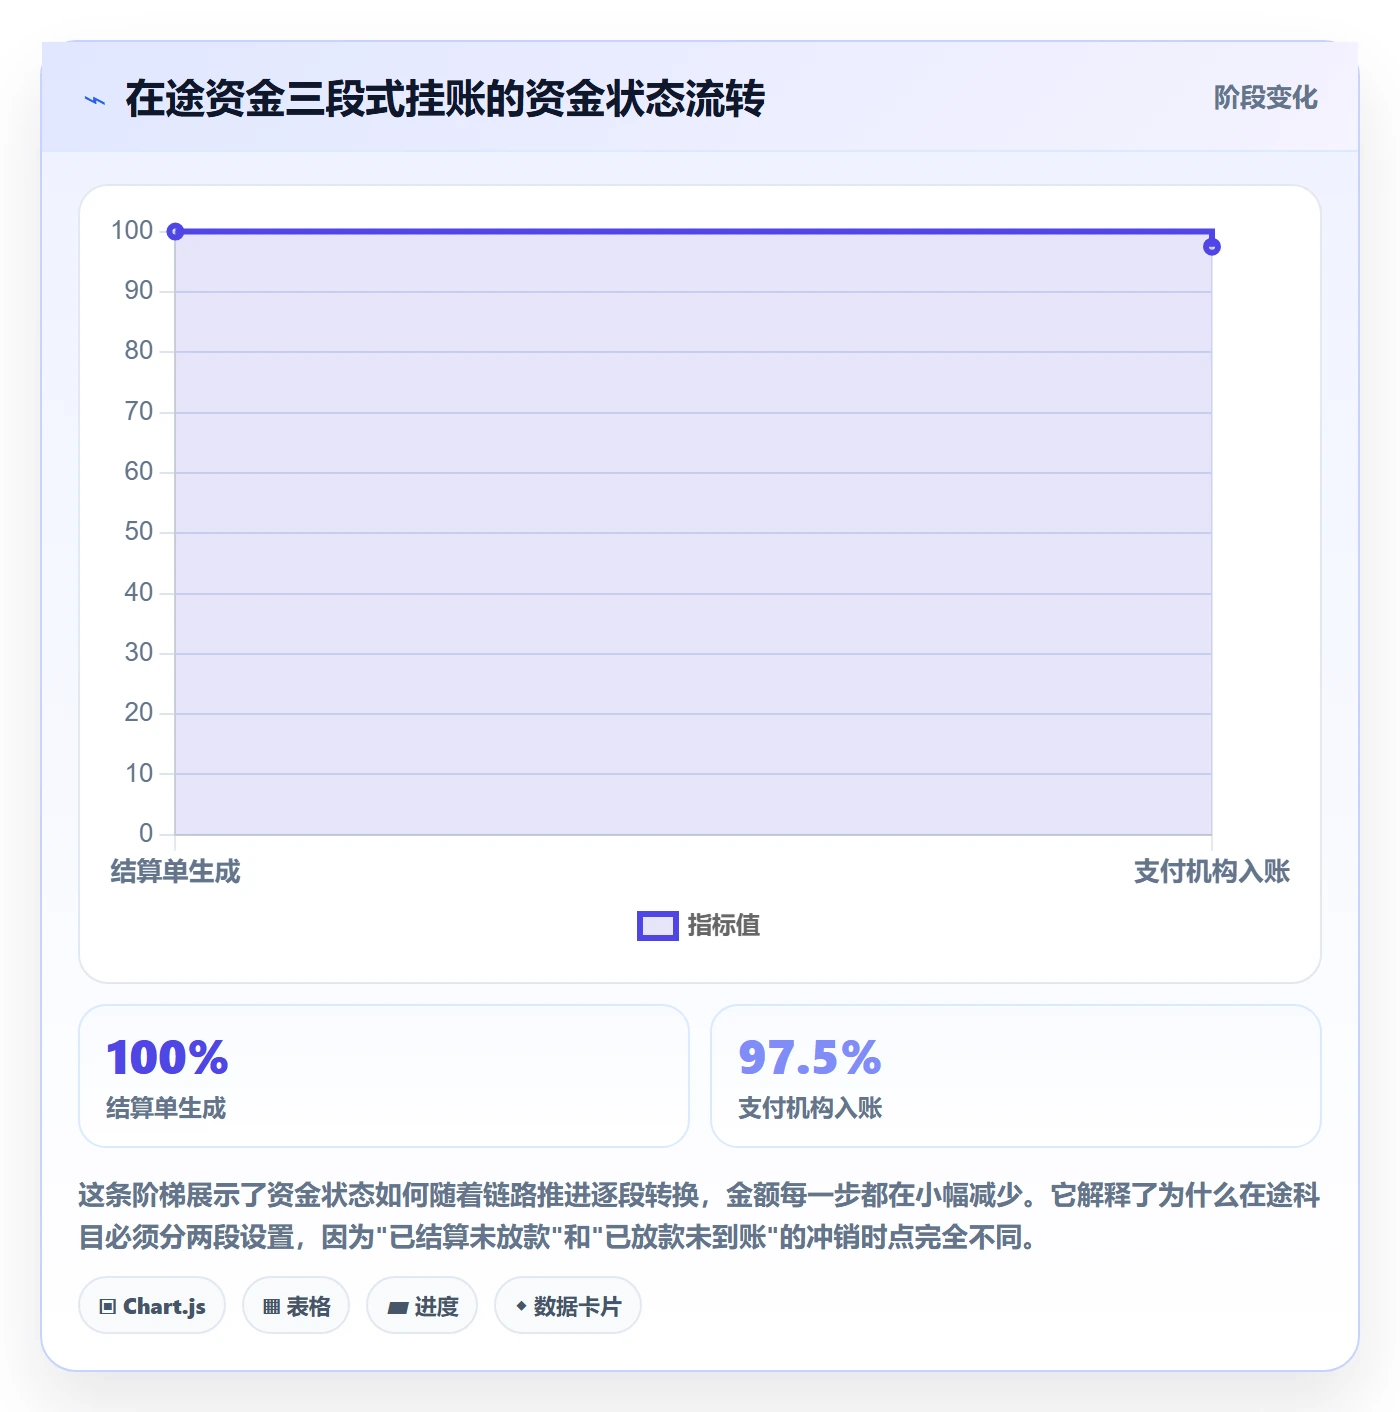Click the 进度 tag chip
1400x1412 pixels.
click(422, 1306)
